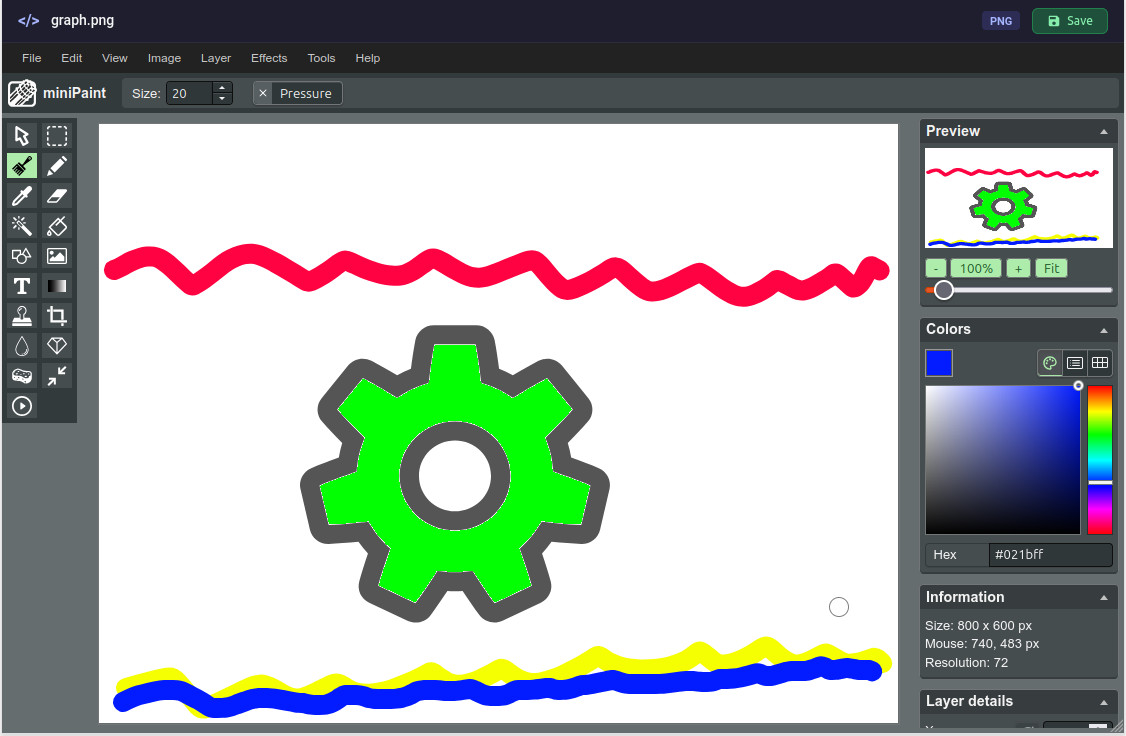Choose the Text tool
The image size is (1126, 736).
coord(22,287)
